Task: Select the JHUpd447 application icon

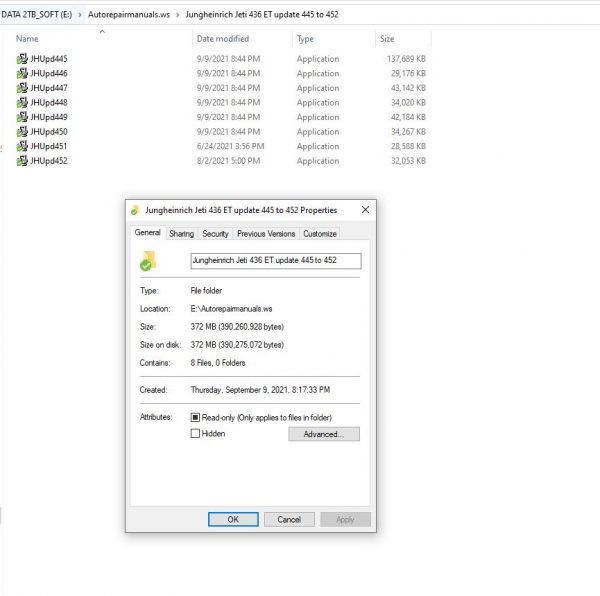Action: coord(22,88)
